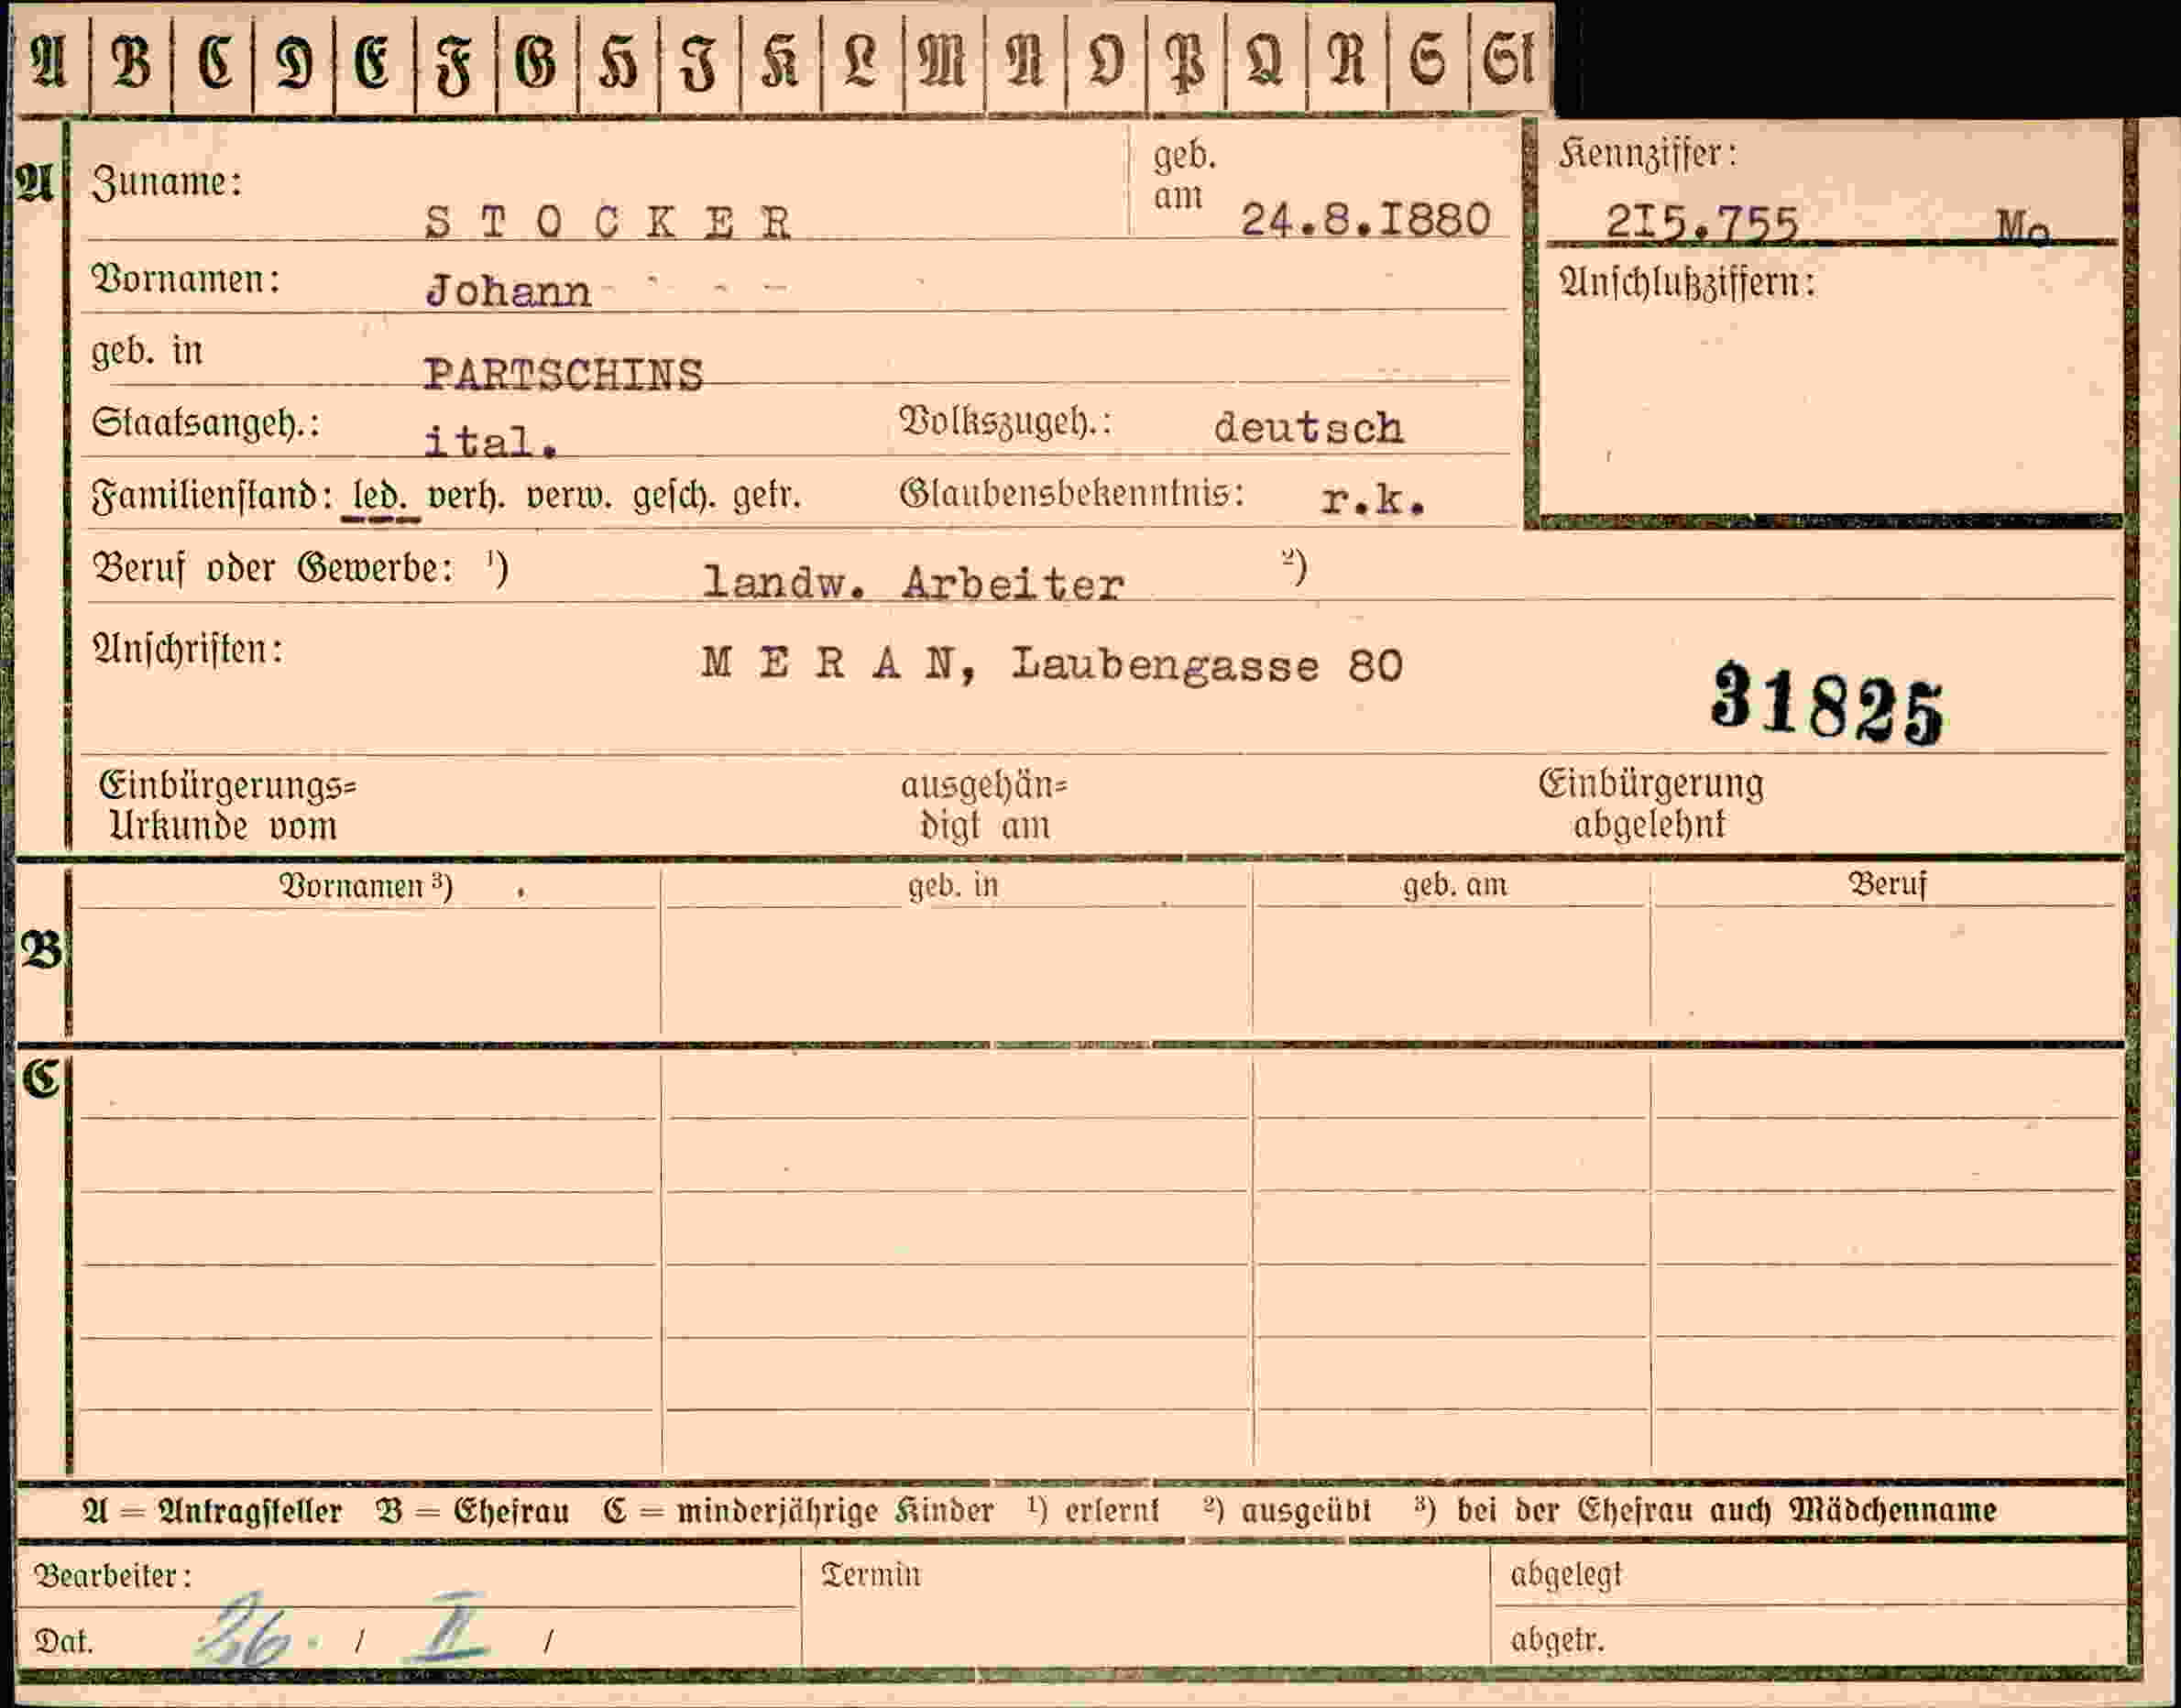This screenshot has height=1708, width=2181.
Task: Click the 'Bearbeiter:' label
Action: coord(112,1576)
